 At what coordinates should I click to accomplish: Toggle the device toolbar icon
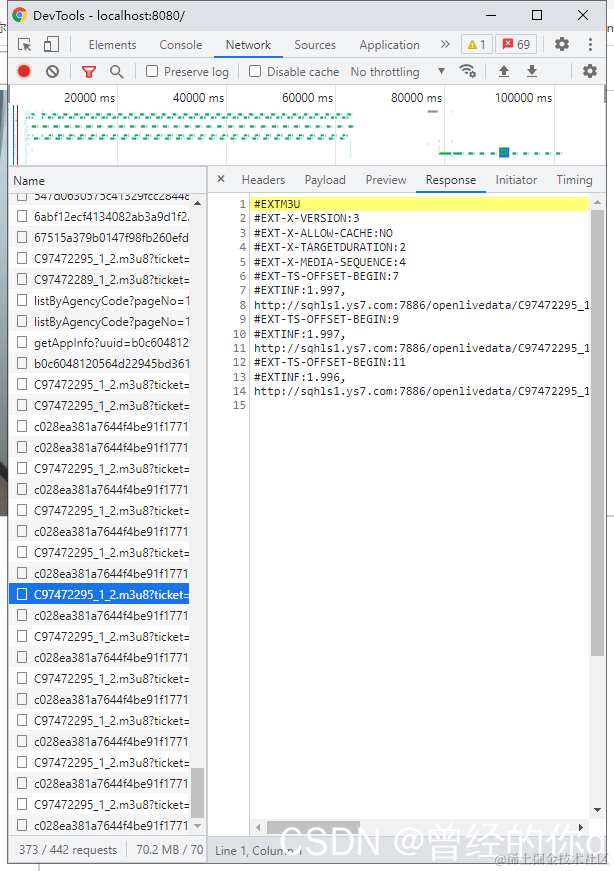point(51,44)
